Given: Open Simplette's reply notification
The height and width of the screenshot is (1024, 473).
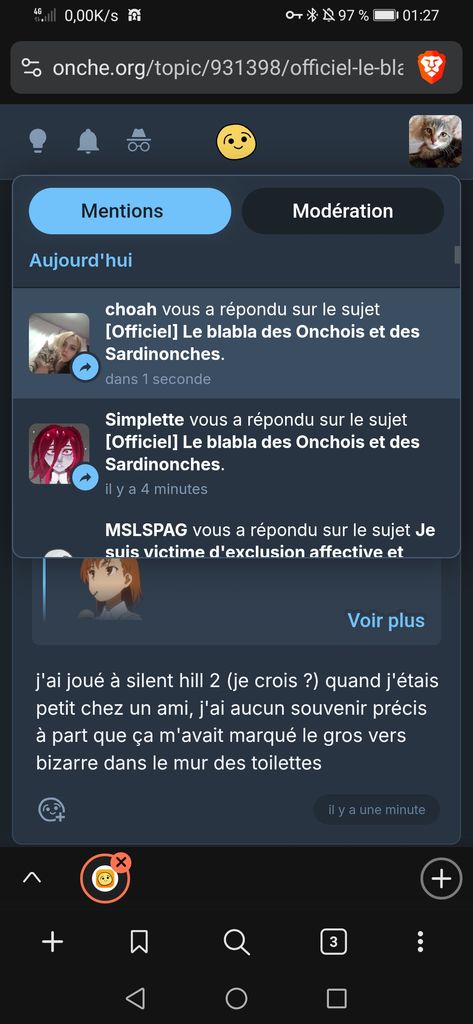Looking at the screenshot, I should 236,453.
